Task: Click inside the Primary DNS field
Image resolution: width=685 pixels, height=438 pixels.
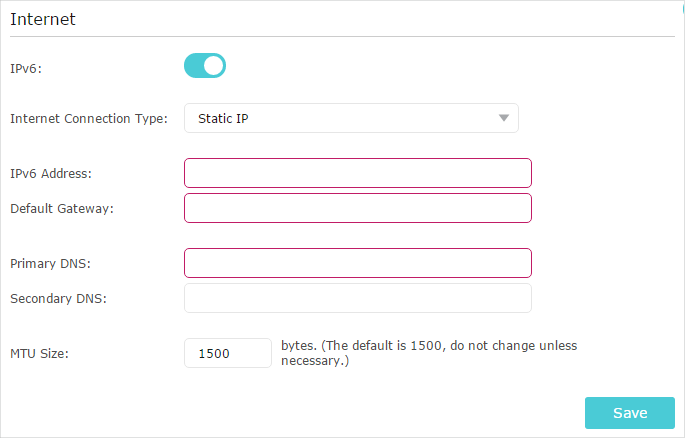Action: (358, 263)
